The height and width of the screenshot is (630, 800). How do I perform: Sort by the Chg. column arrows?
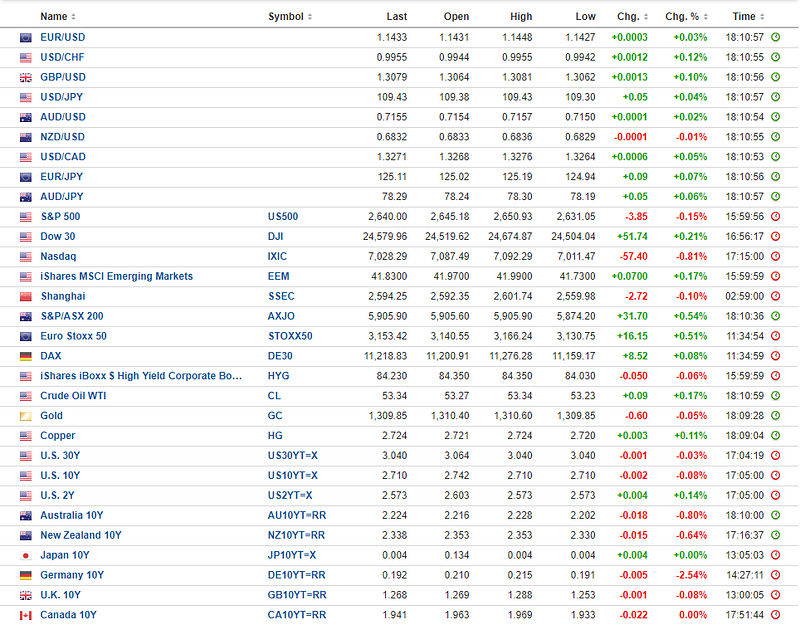646,17
